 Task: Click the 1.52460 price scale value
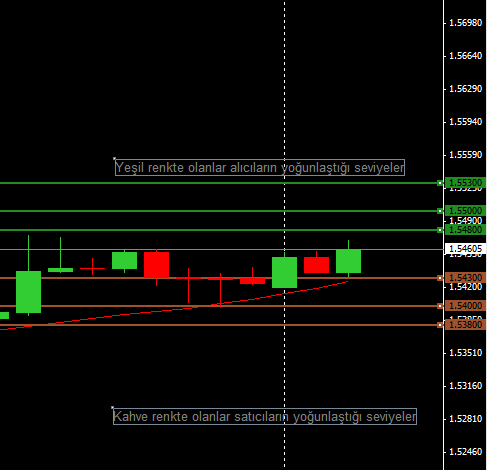click(x=465, y=452)
